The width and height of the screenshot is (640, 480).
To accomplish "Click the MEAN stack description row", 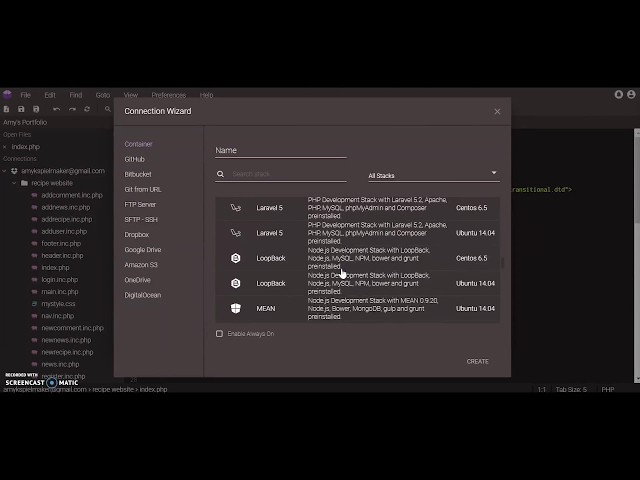I will 358,309.
